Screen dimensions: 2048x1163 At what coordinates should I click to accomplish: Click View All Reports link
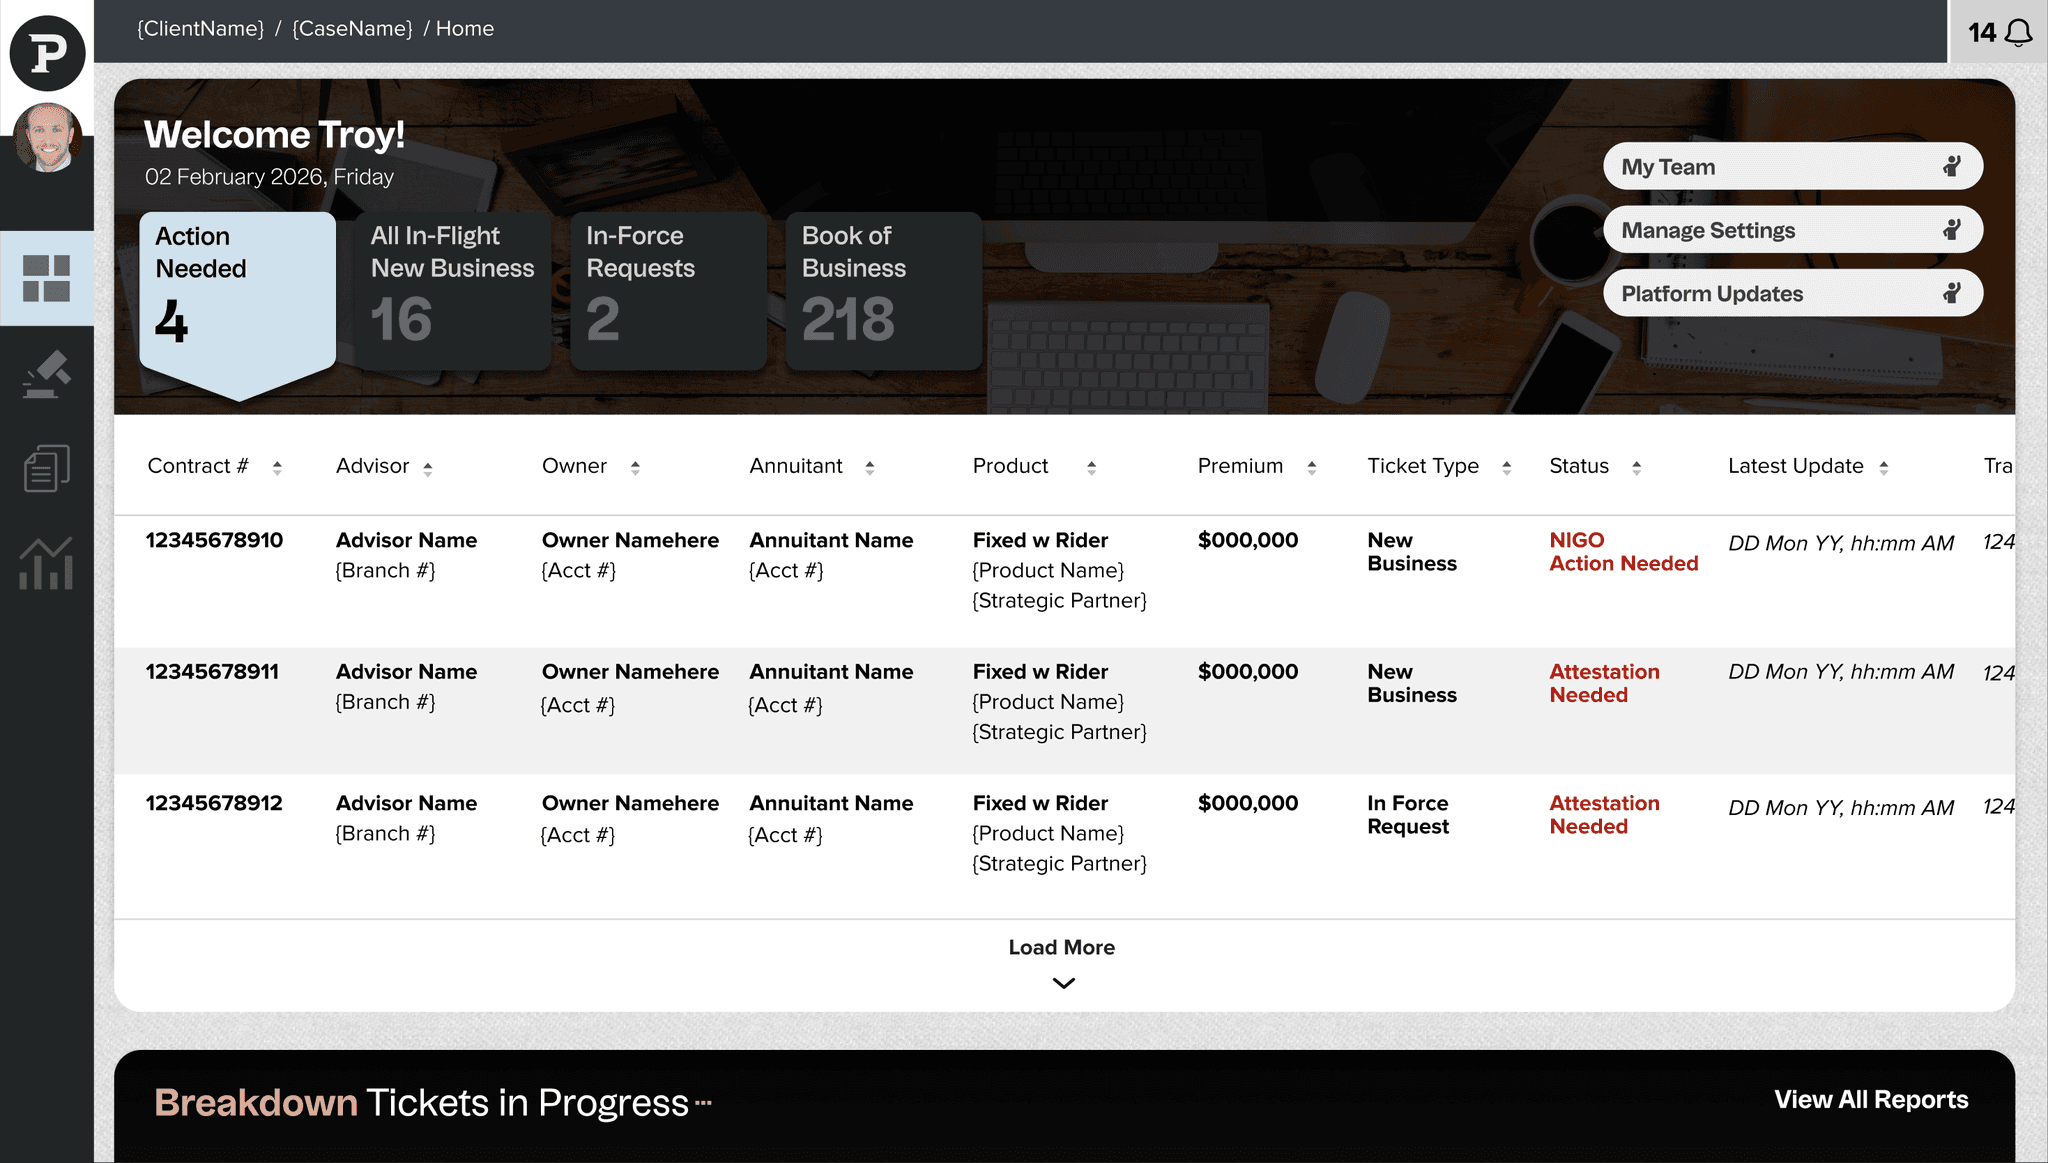1870,1099
